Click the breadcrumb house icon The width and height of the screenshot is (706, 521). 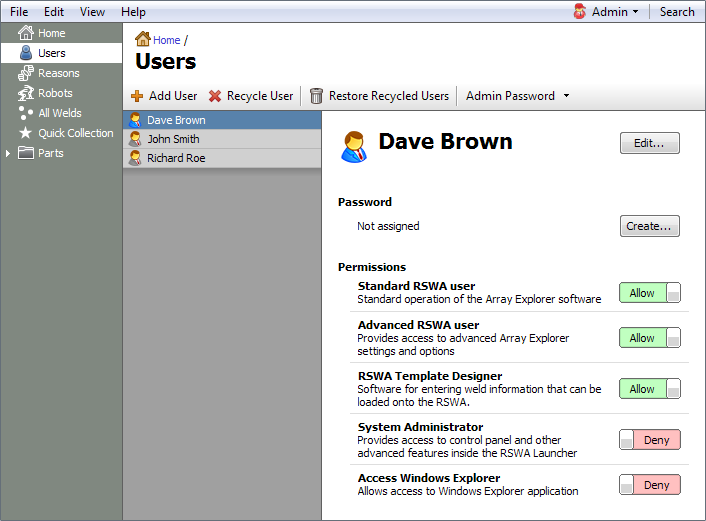pos(143,39)
